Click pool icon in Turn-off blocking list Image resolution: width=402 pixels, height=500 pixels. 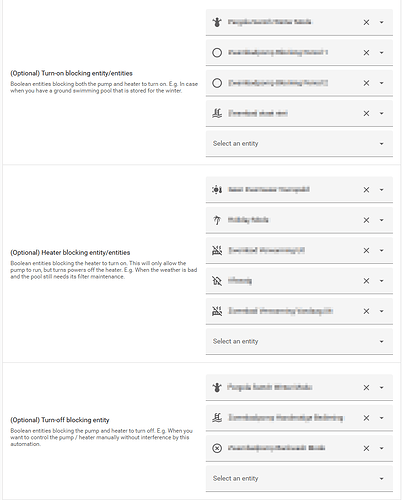pyautogui.click(x=217, y=418)
